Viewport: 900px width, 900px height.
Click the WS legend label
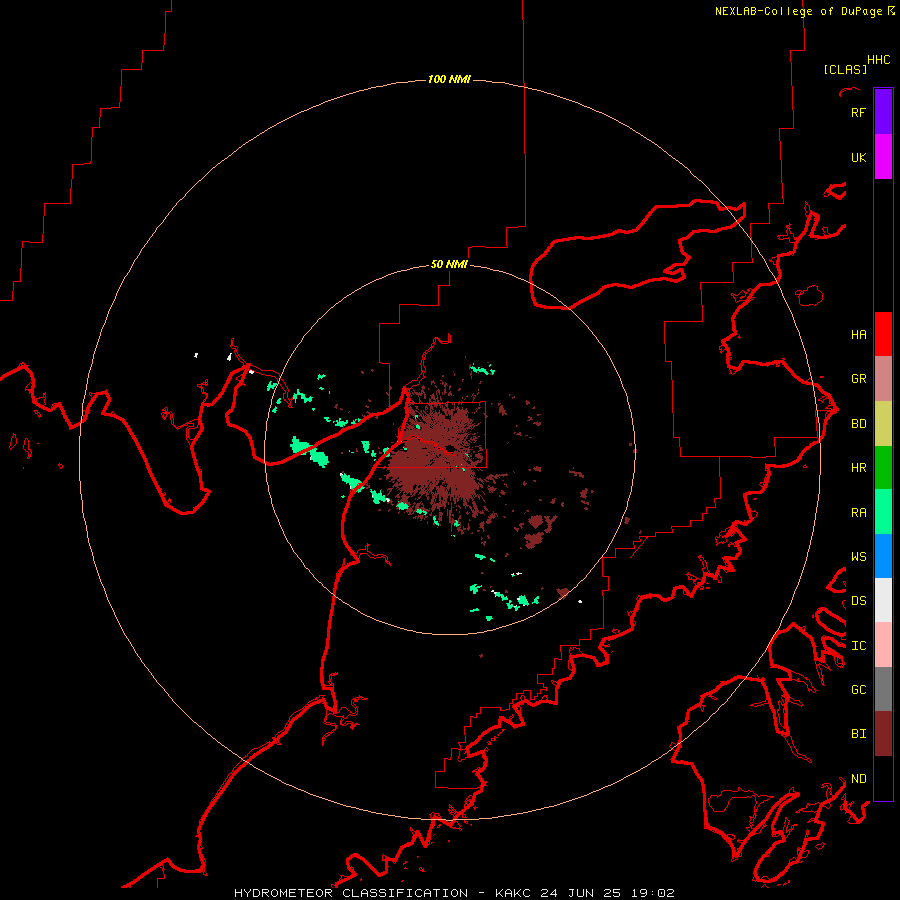(x=858, y=557)
